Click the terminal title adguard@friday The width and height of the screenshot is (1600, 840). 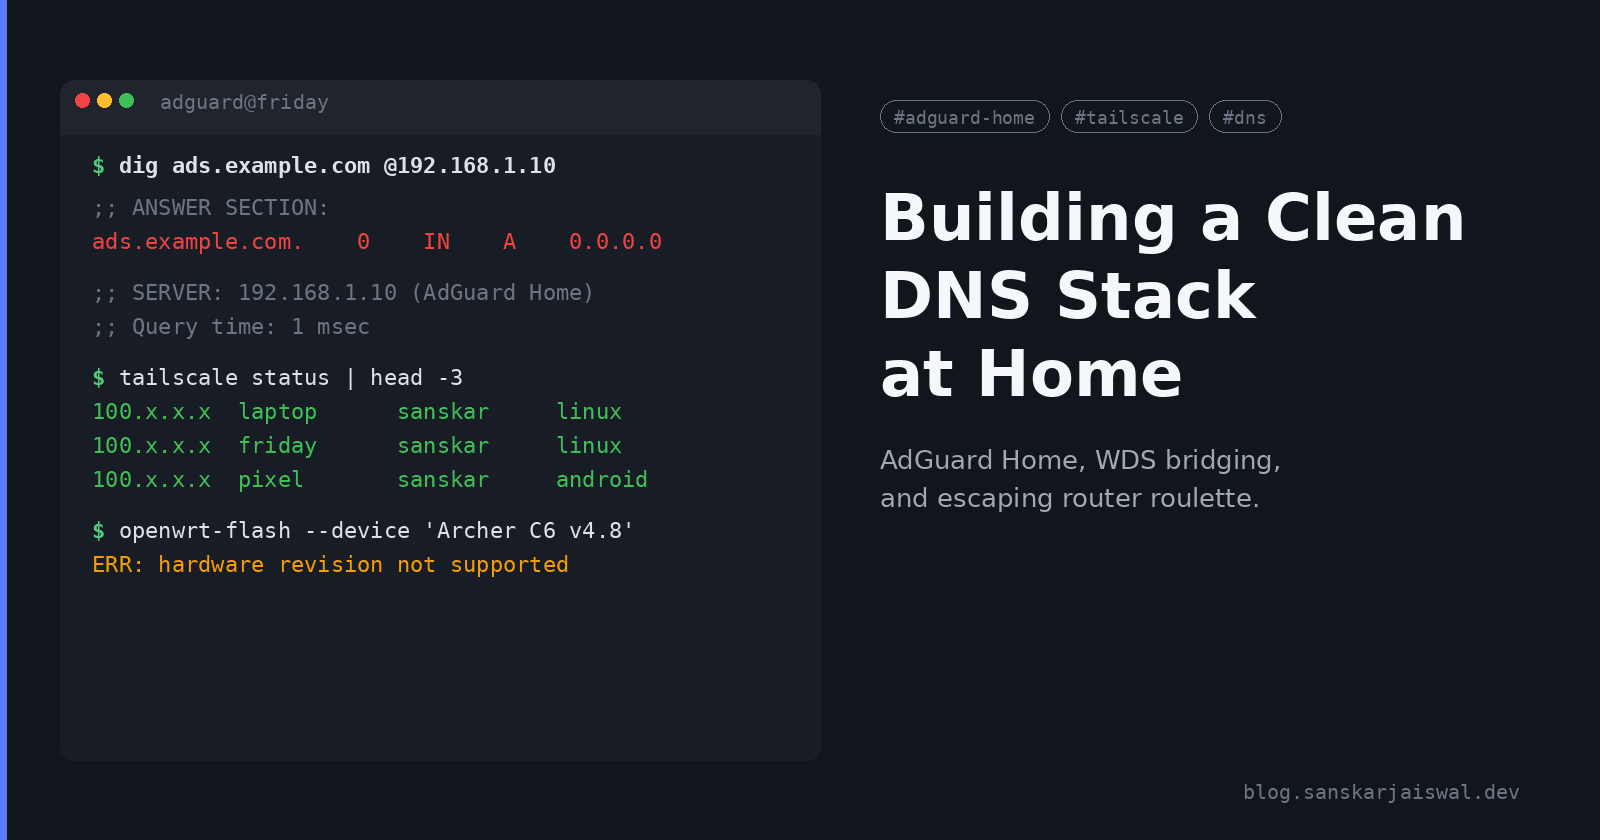coord(244,102)
